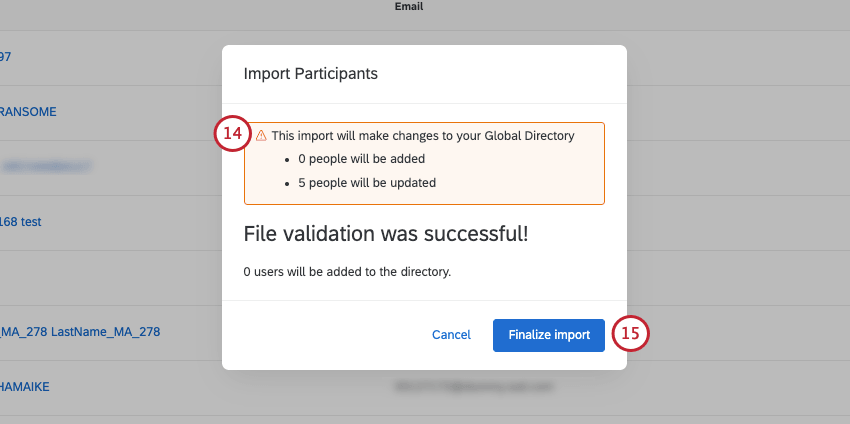Select the LastName_MA_278 participant link
This screenshot has height=424, width=850.
pos(80,332)
